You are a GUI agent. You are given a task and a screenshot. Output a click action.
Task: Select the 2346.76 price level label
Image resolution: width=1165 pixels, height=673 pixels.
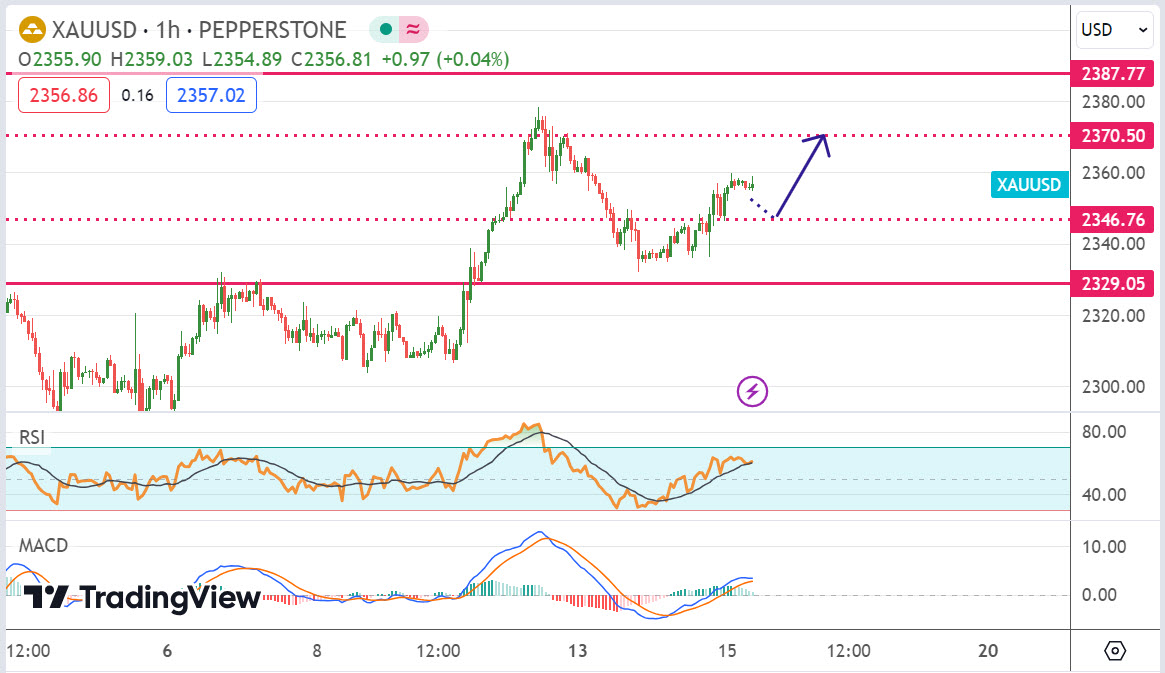[x=1113, y=219]
